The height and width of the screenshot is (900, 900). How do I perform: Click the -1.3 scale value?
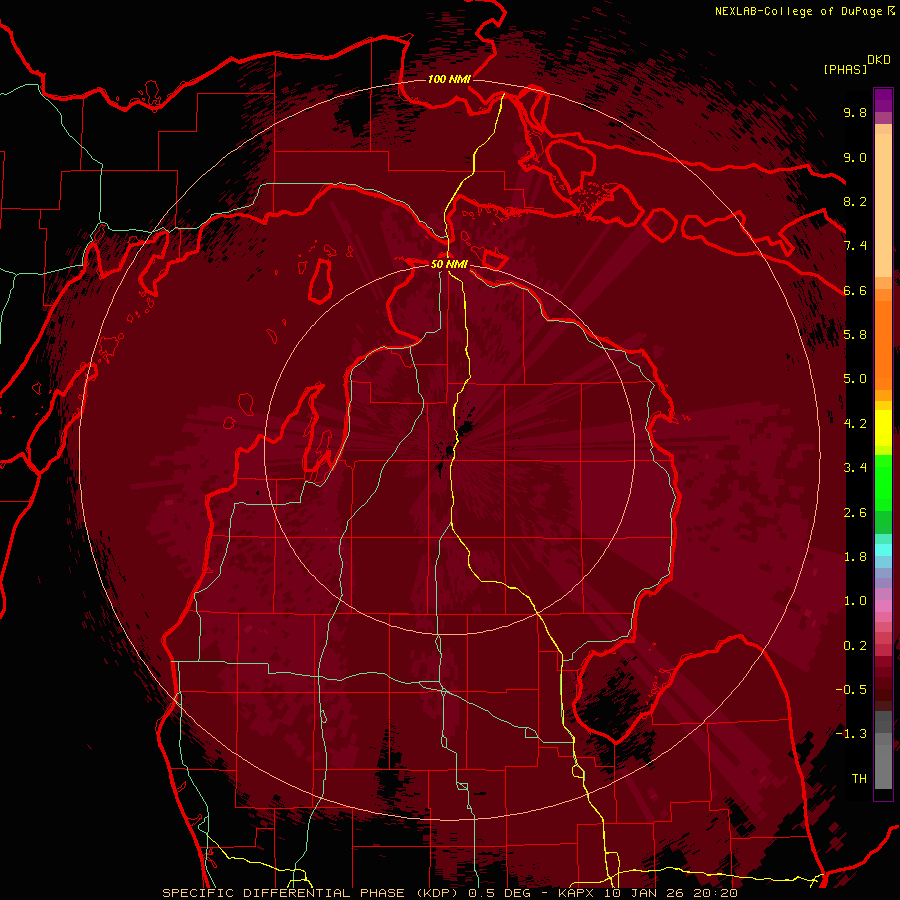click(851, 734)
